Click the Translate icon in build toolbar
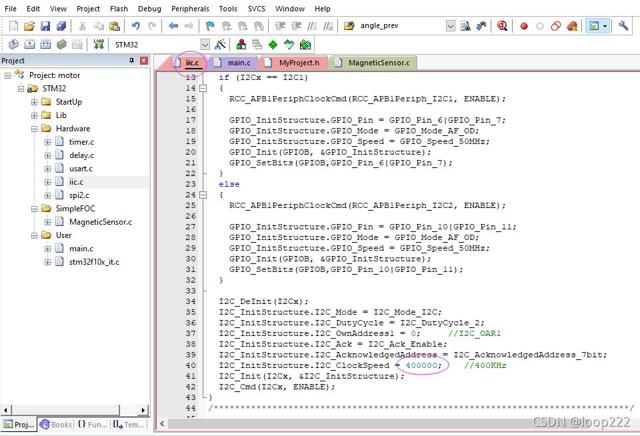This screenshot has width=640, height=436. (x=13, y=44)
